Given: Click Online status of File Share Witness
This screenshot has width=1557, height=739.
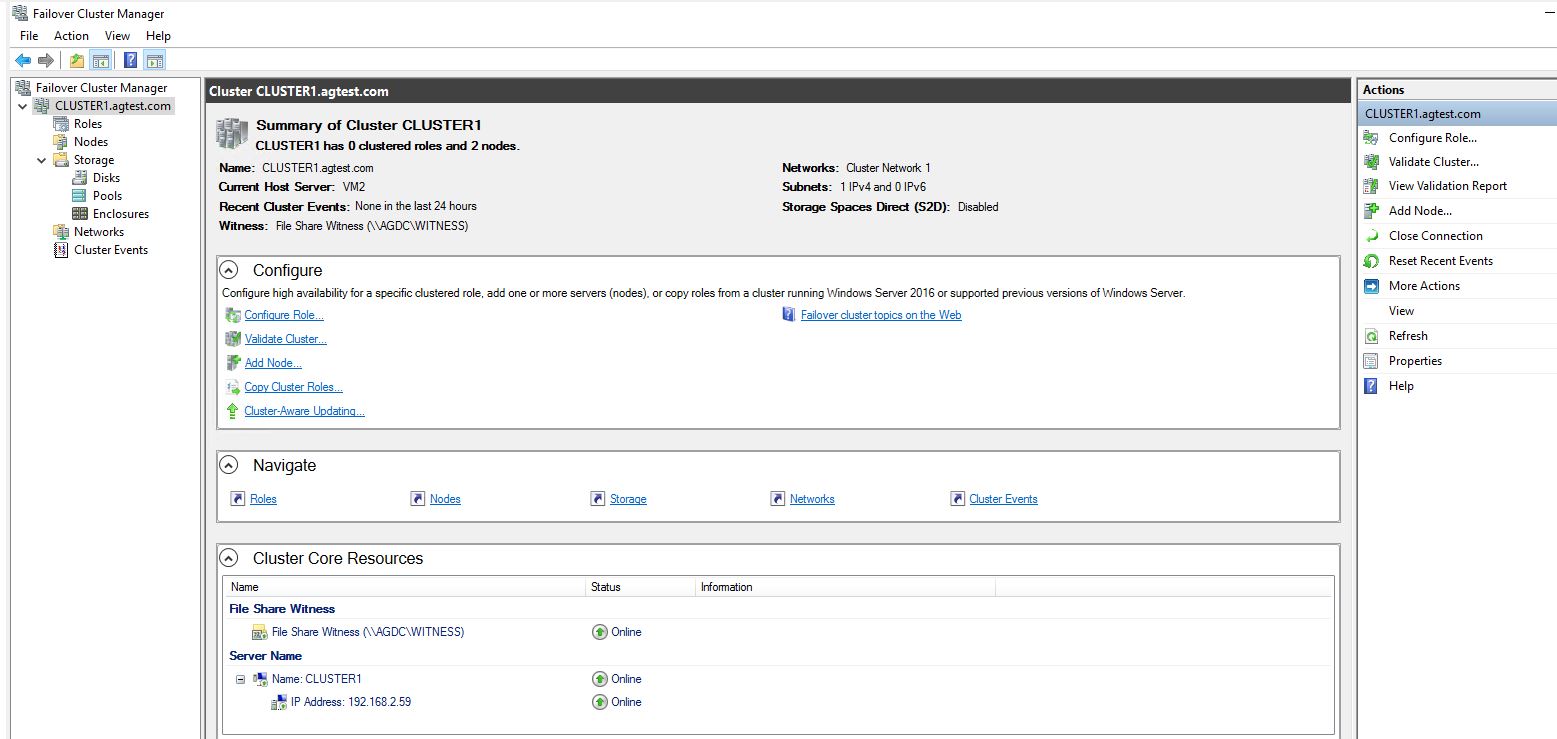Looking at the screenshot, I should pos(617,632).
